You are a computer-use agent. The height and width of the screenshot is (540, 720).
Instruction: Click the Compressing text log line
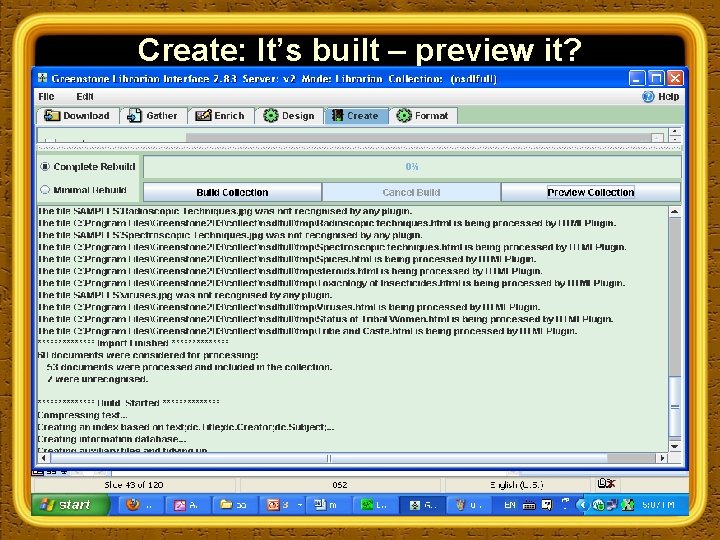click(83, 415)
